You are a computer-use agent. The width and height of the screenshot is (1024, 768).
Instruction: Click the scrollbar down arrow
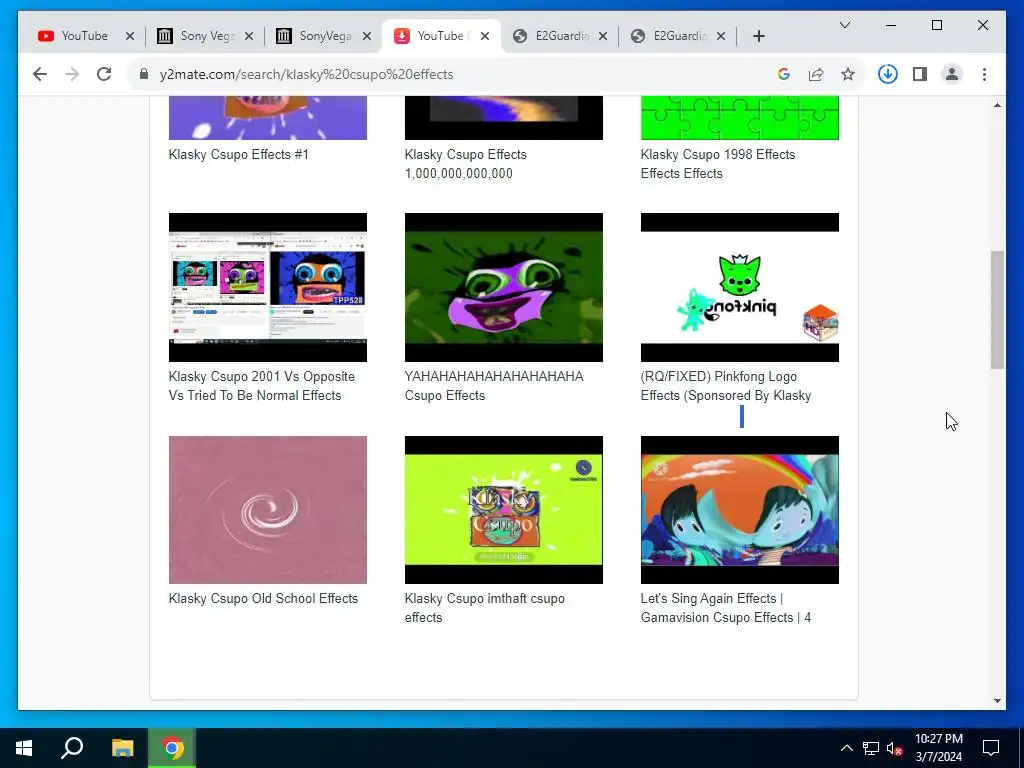click(x=997, y=701)
